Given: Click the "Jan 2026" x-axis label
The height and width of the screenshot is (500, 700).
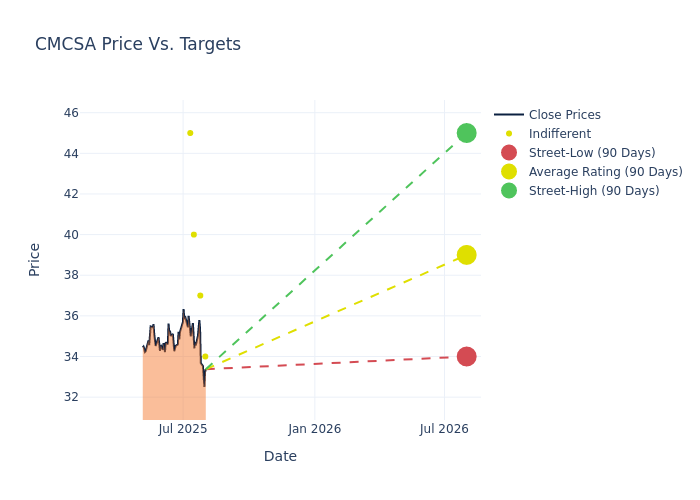Looking at the screenshot, I should (315, 429).
